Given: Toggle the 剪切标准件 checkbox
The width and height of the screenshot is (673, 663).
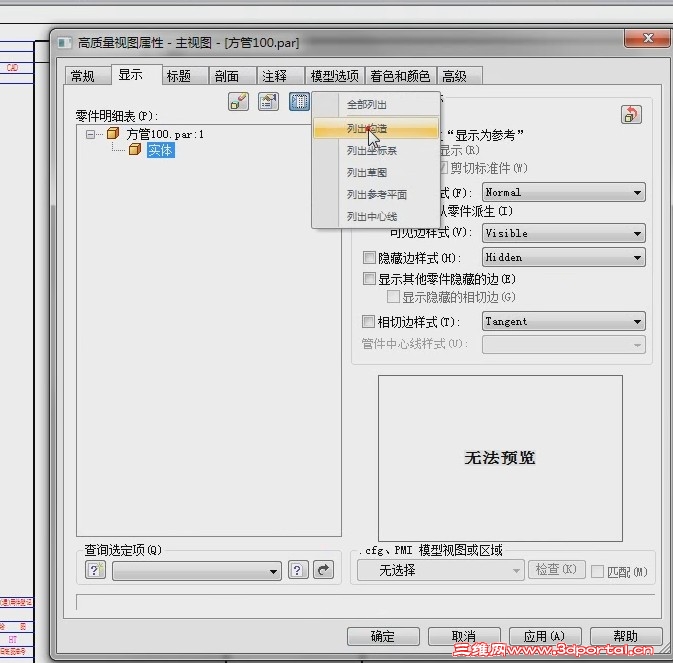Looking at the screenshot, I should click(444, 167).
